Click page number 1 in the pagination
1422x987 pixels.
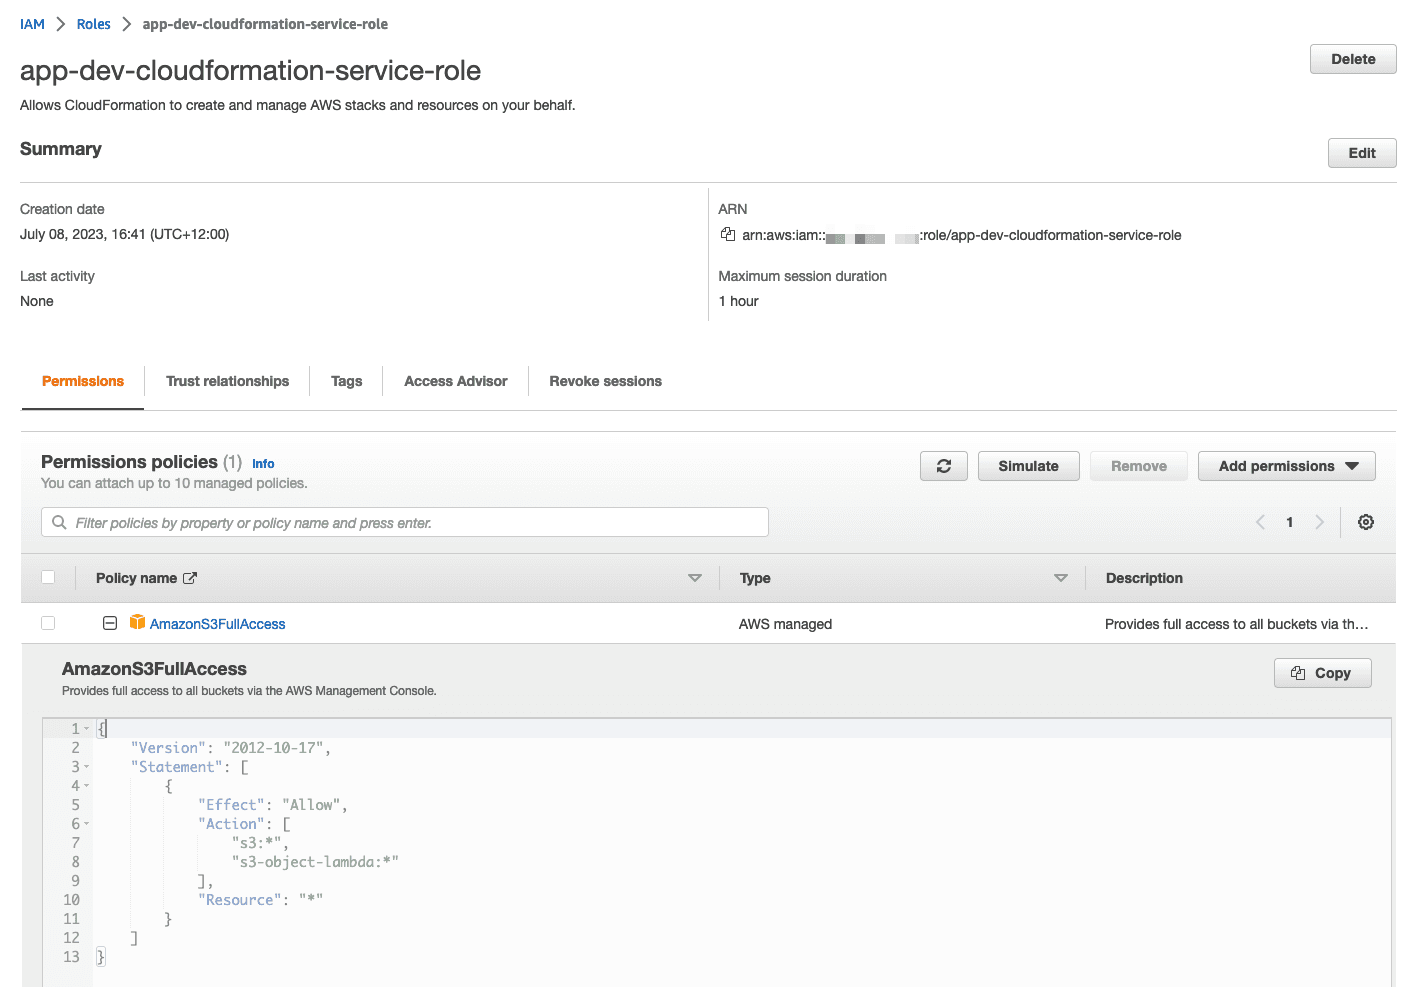[1290, 522]
